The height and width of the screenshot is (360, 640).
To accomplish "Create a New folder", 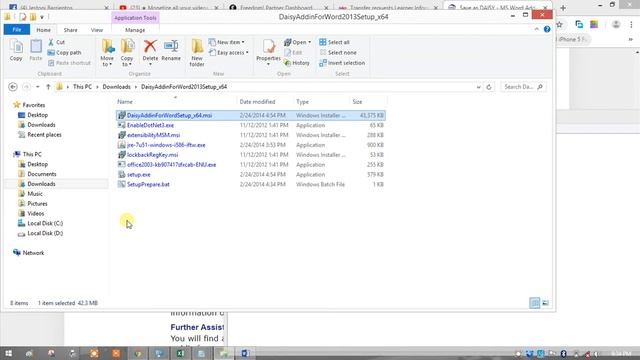I will 197,53.
